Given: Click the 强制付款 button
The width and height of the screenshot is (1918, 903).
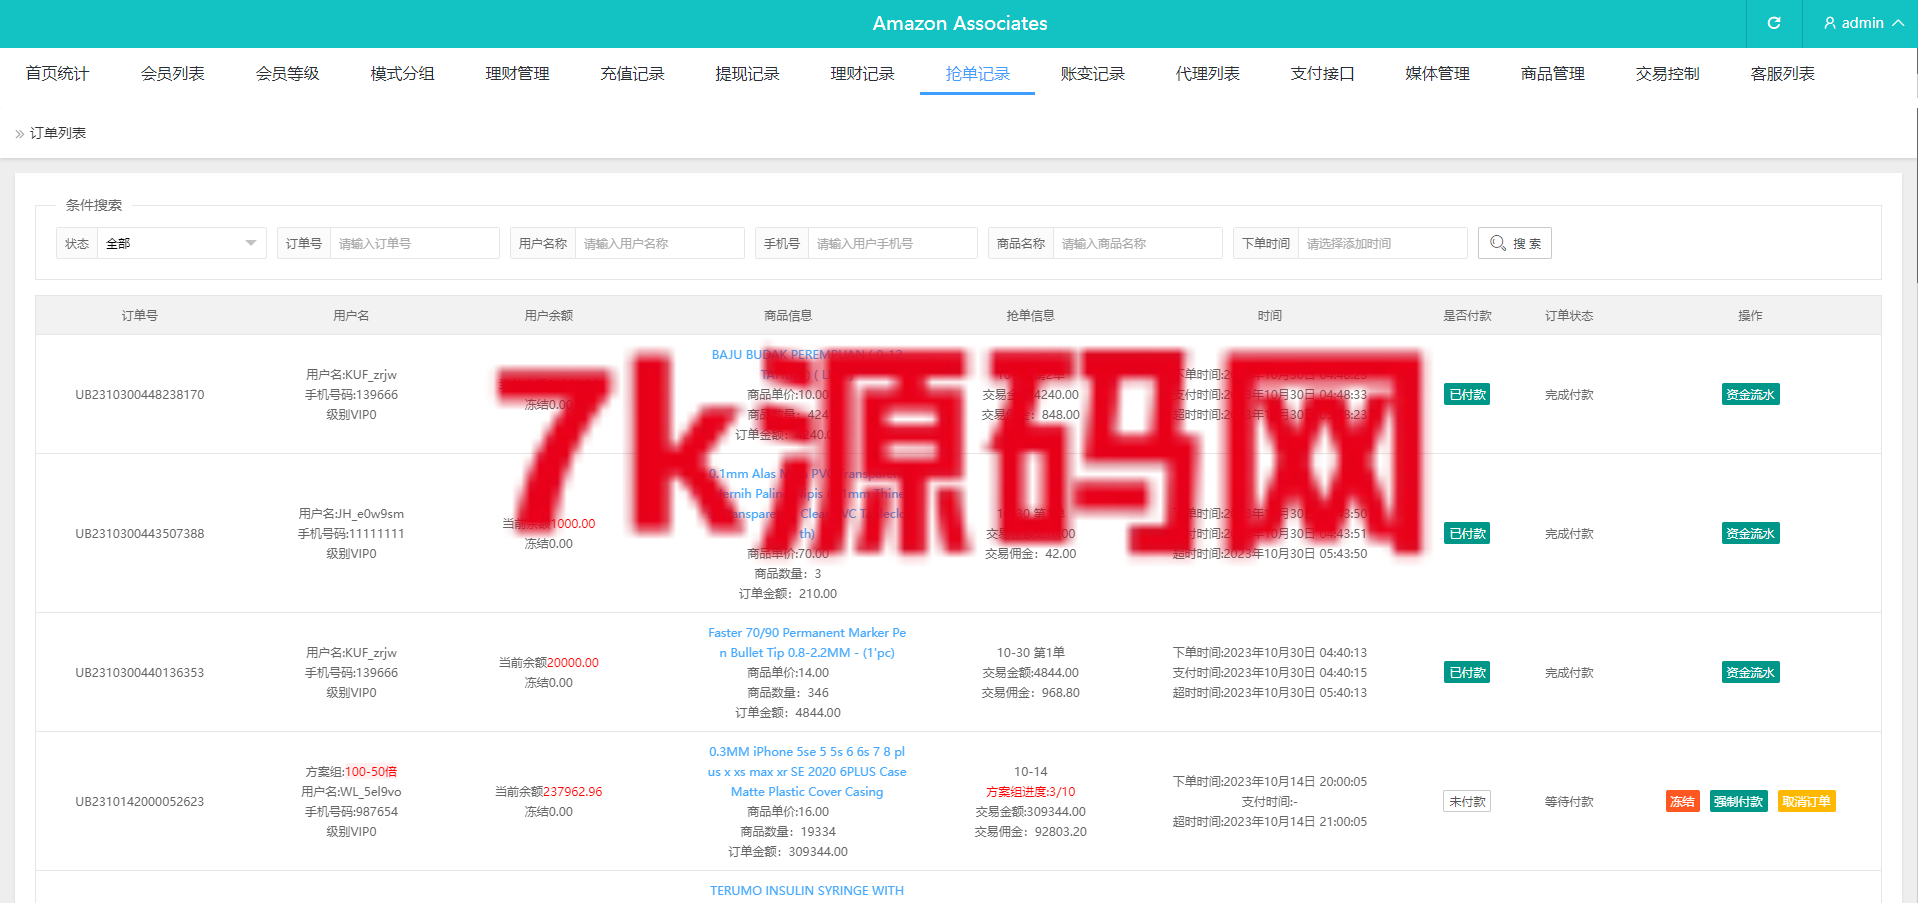Looking at the screenshot, I should point(1738,801).
